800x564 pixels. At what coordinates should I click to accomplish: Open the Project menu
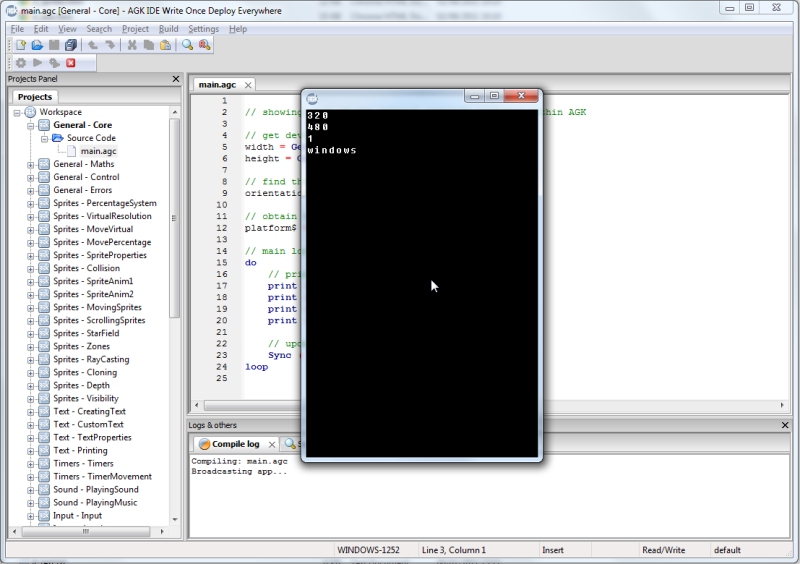[x=135, y=29]
